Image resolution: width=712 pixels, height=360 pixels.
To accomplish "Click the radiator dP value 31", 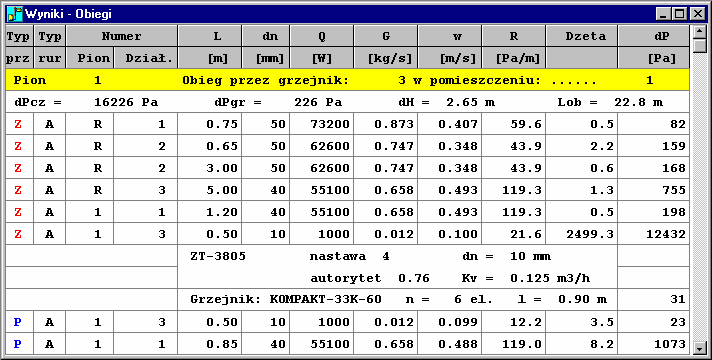I will pos(654,300).
